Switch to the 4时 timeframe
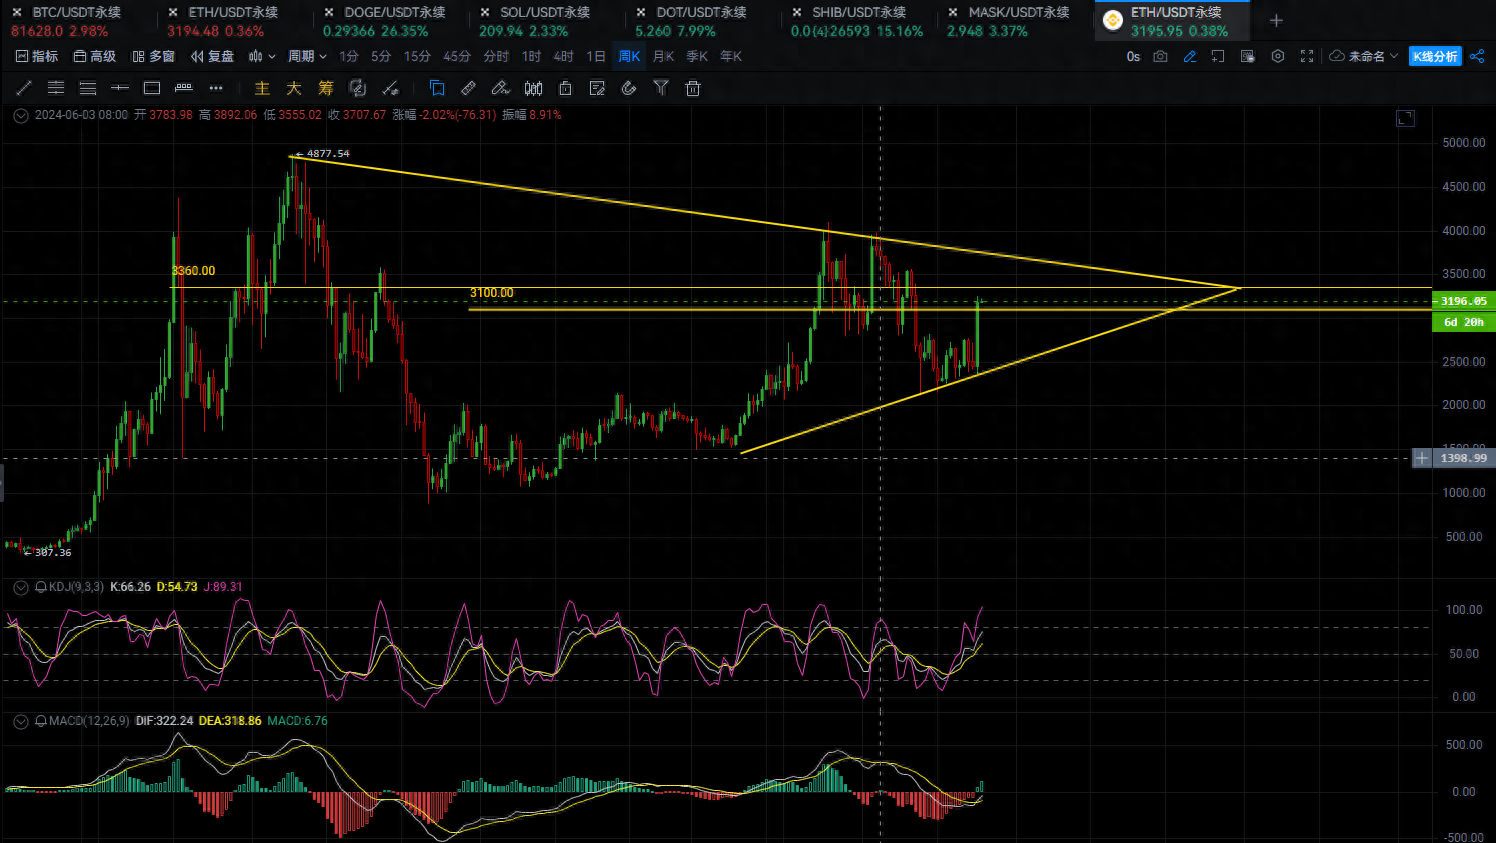 (564, 56)
